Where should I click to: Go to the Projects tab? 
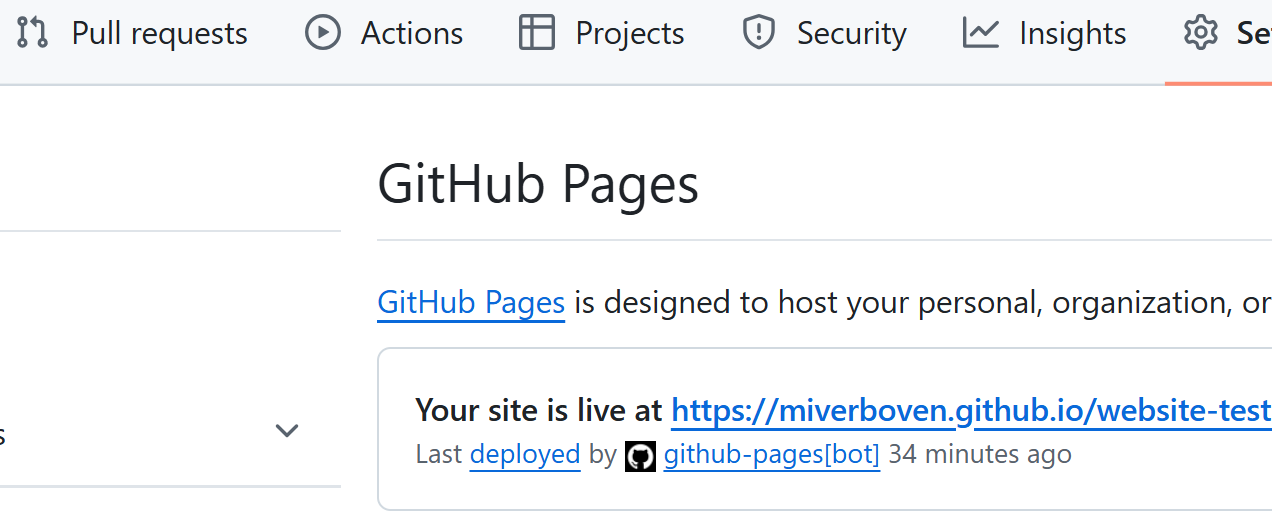(629, 33)
